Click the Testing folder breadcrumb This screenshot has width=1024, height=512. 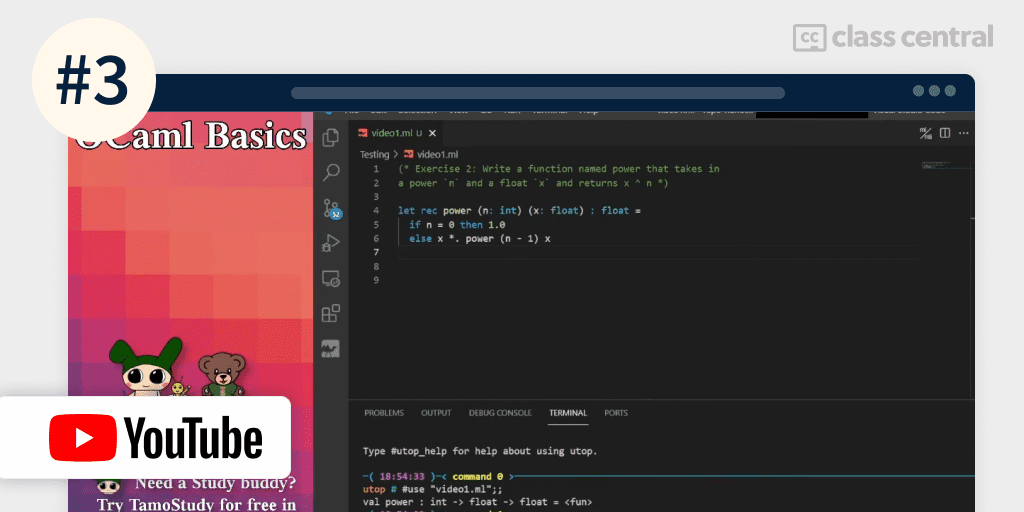[x=374, y=154]
